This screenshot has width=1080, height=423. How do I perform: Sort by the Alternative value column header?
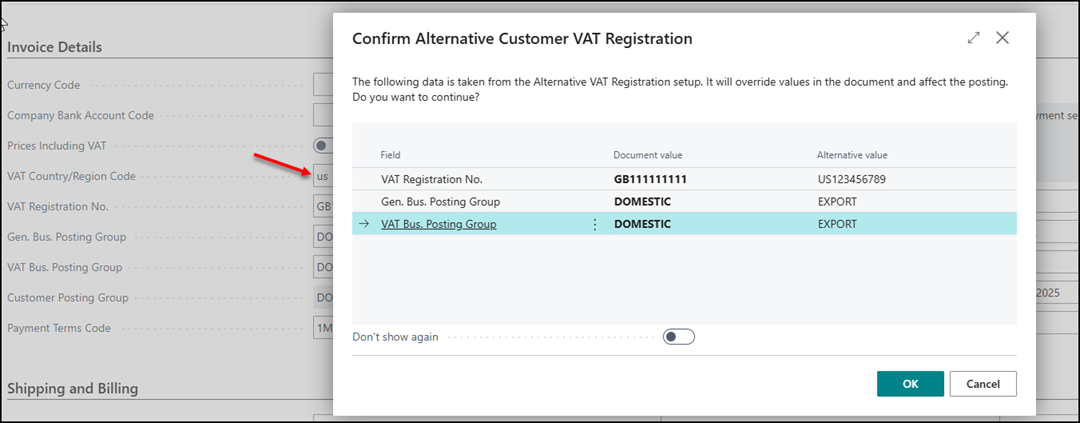coord(852,155)
